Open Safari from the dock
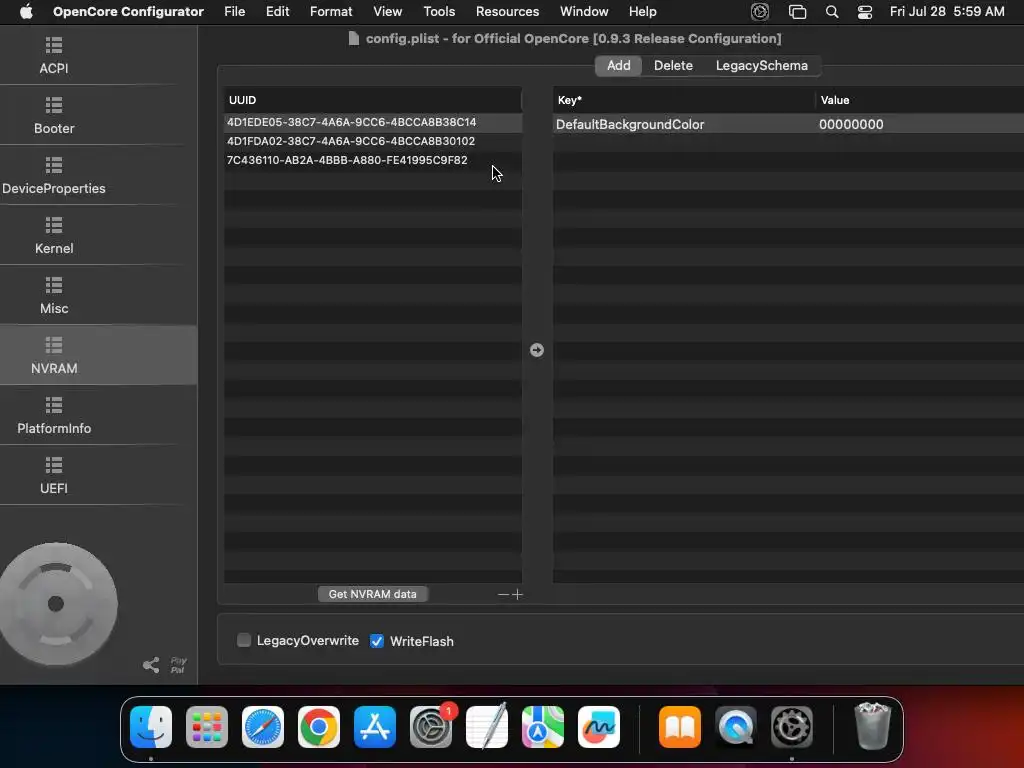 tap(263, 727)
